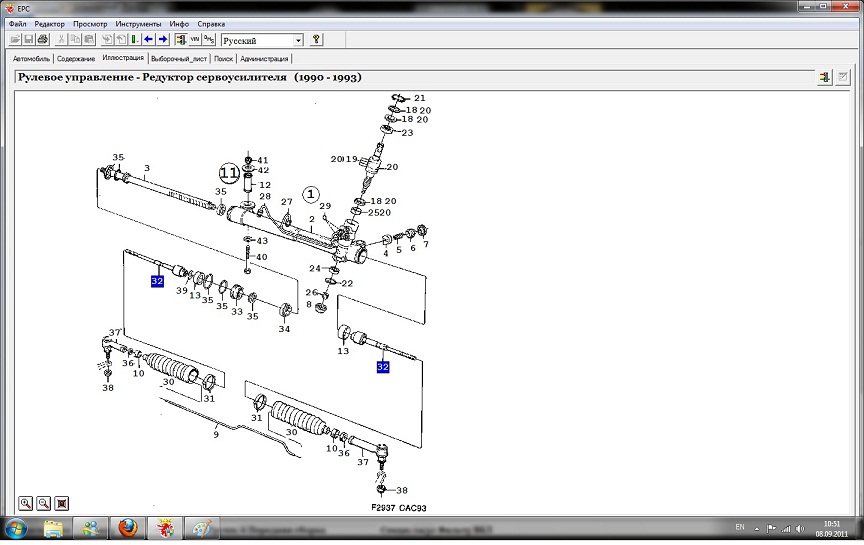Zoom out of the illustration
This screenshot has height=545, width=864.
click(x=43, y=503)
